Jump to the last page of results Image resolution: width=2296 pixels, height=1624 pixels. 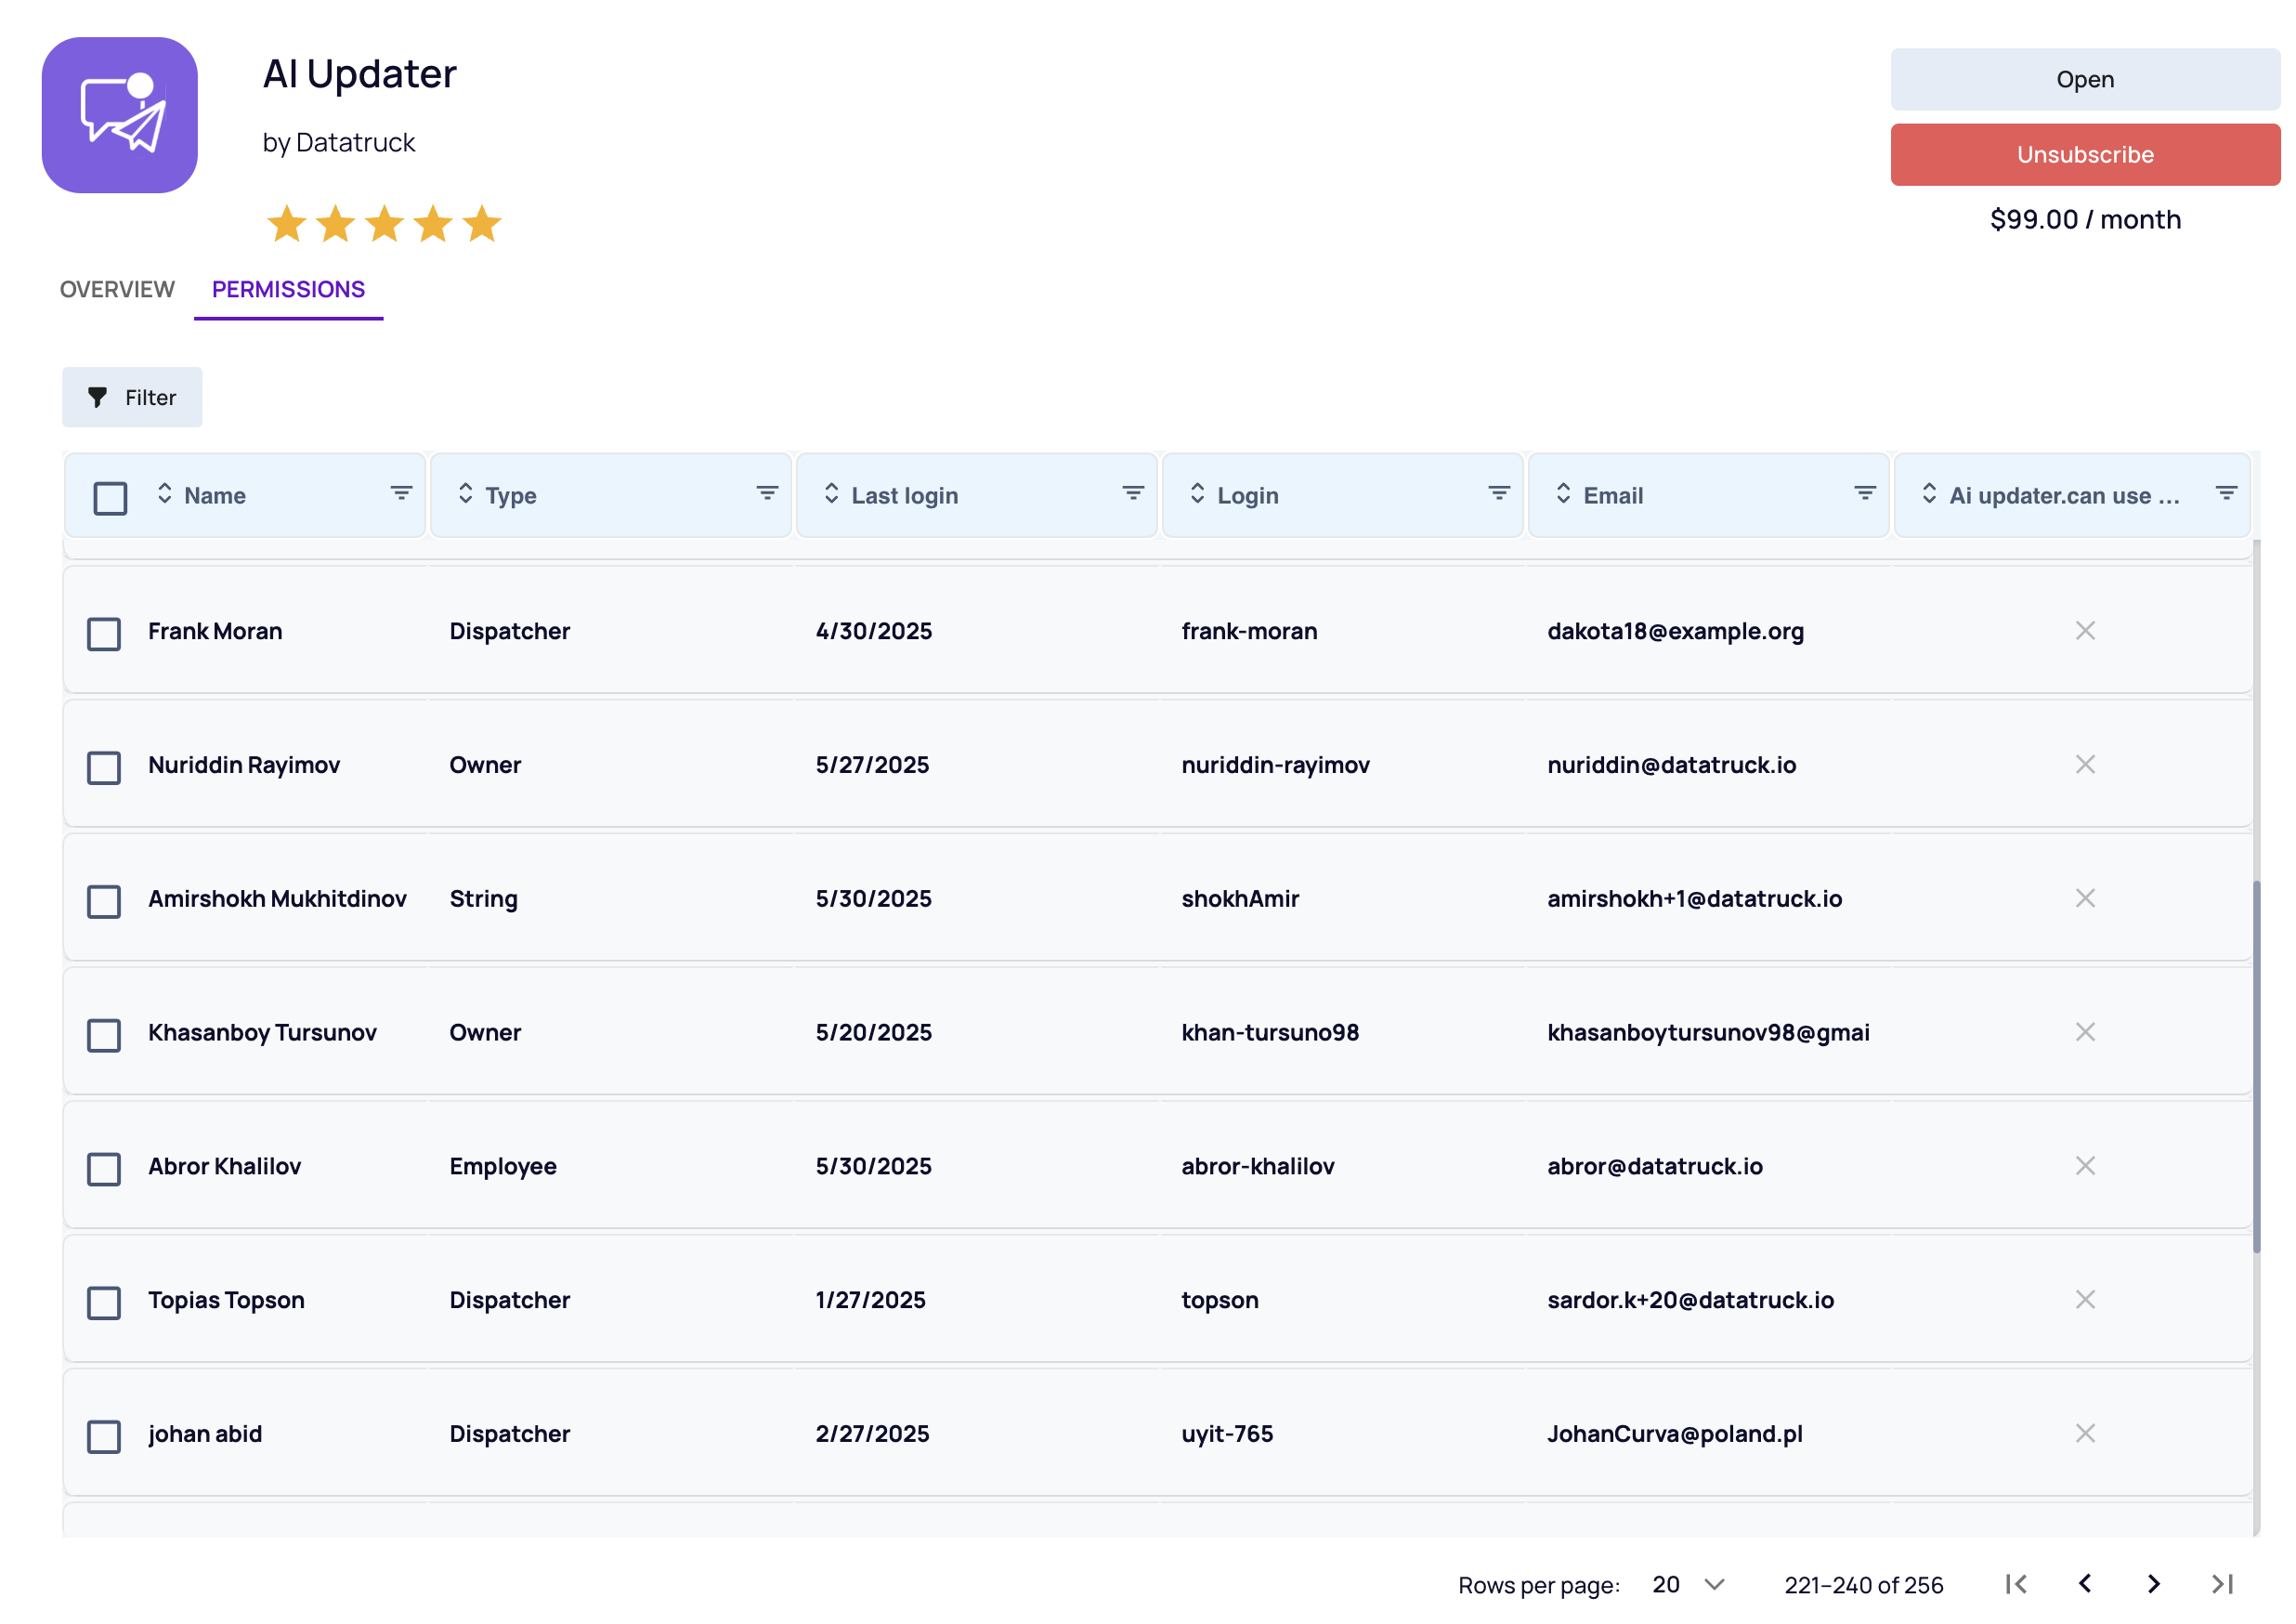(x=2222, y=1584)
